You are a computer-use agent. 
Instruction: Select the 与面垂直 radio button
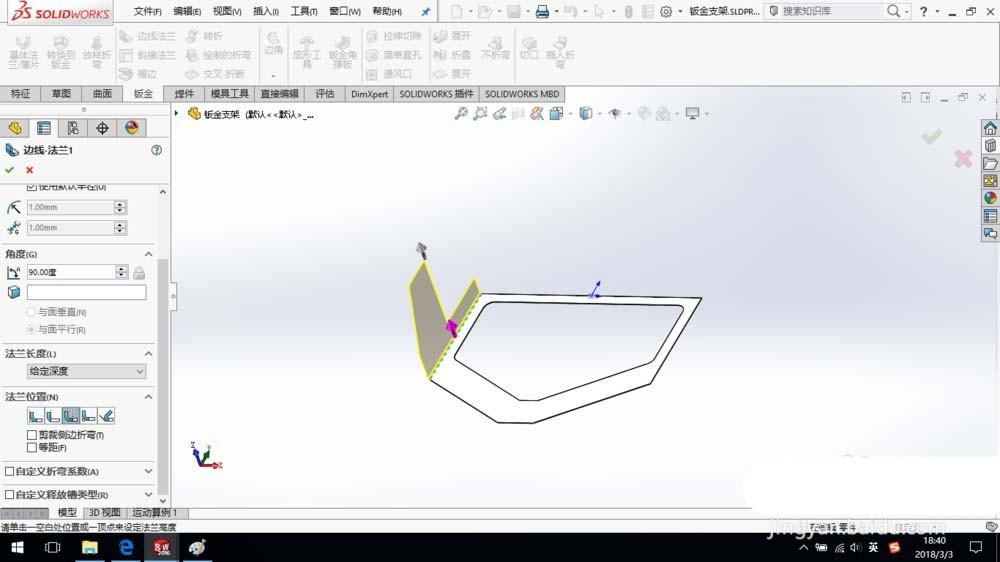pos(31,312)
